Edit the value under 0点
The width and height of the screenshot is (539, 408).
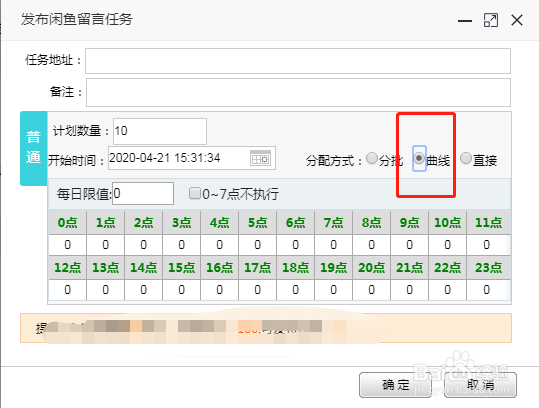click(x=67, y=245)
